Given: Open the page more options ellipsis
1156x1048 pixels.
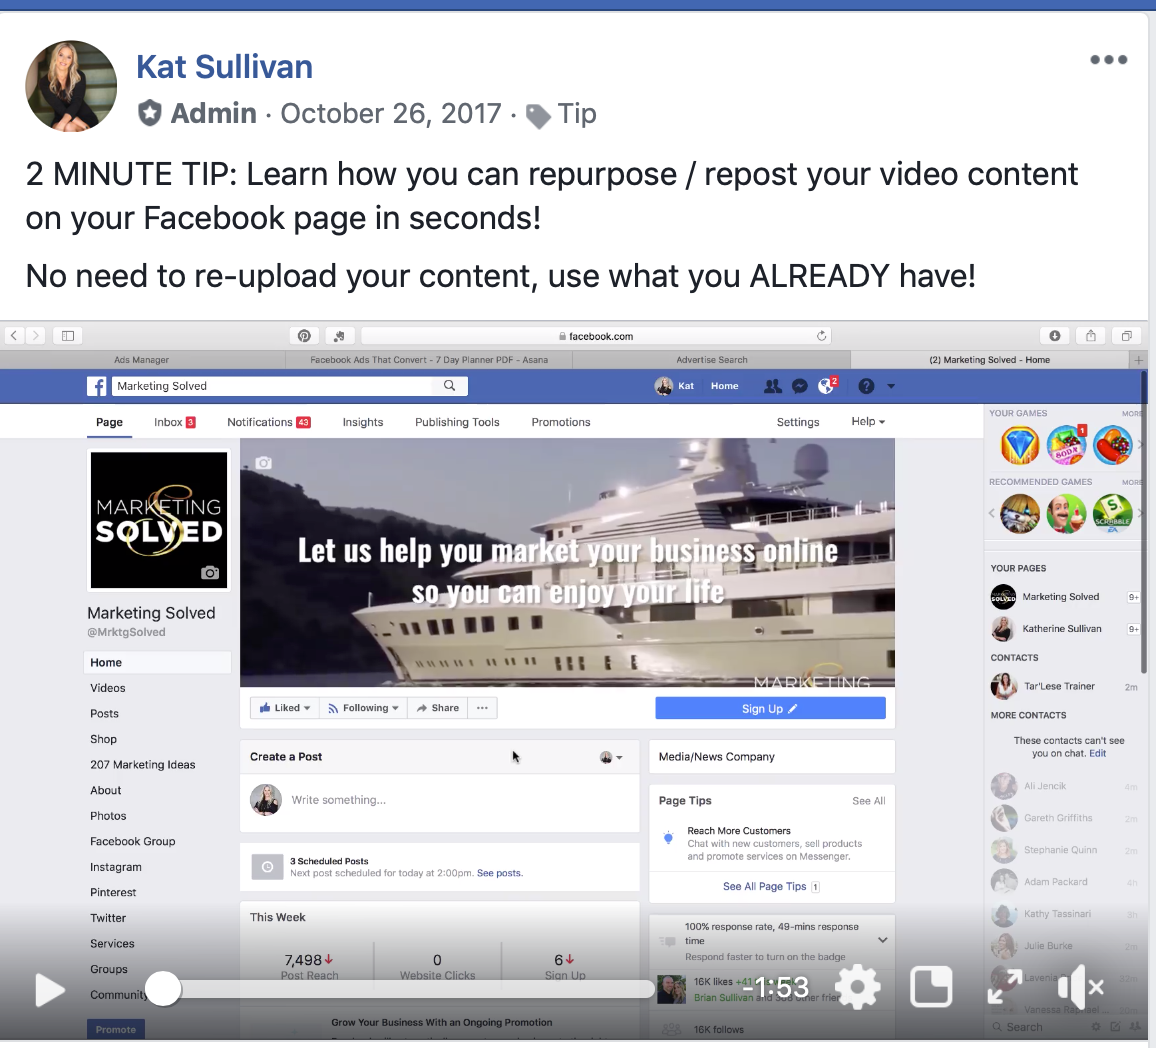Looking at the screenshot, I should tap(482, 708).
